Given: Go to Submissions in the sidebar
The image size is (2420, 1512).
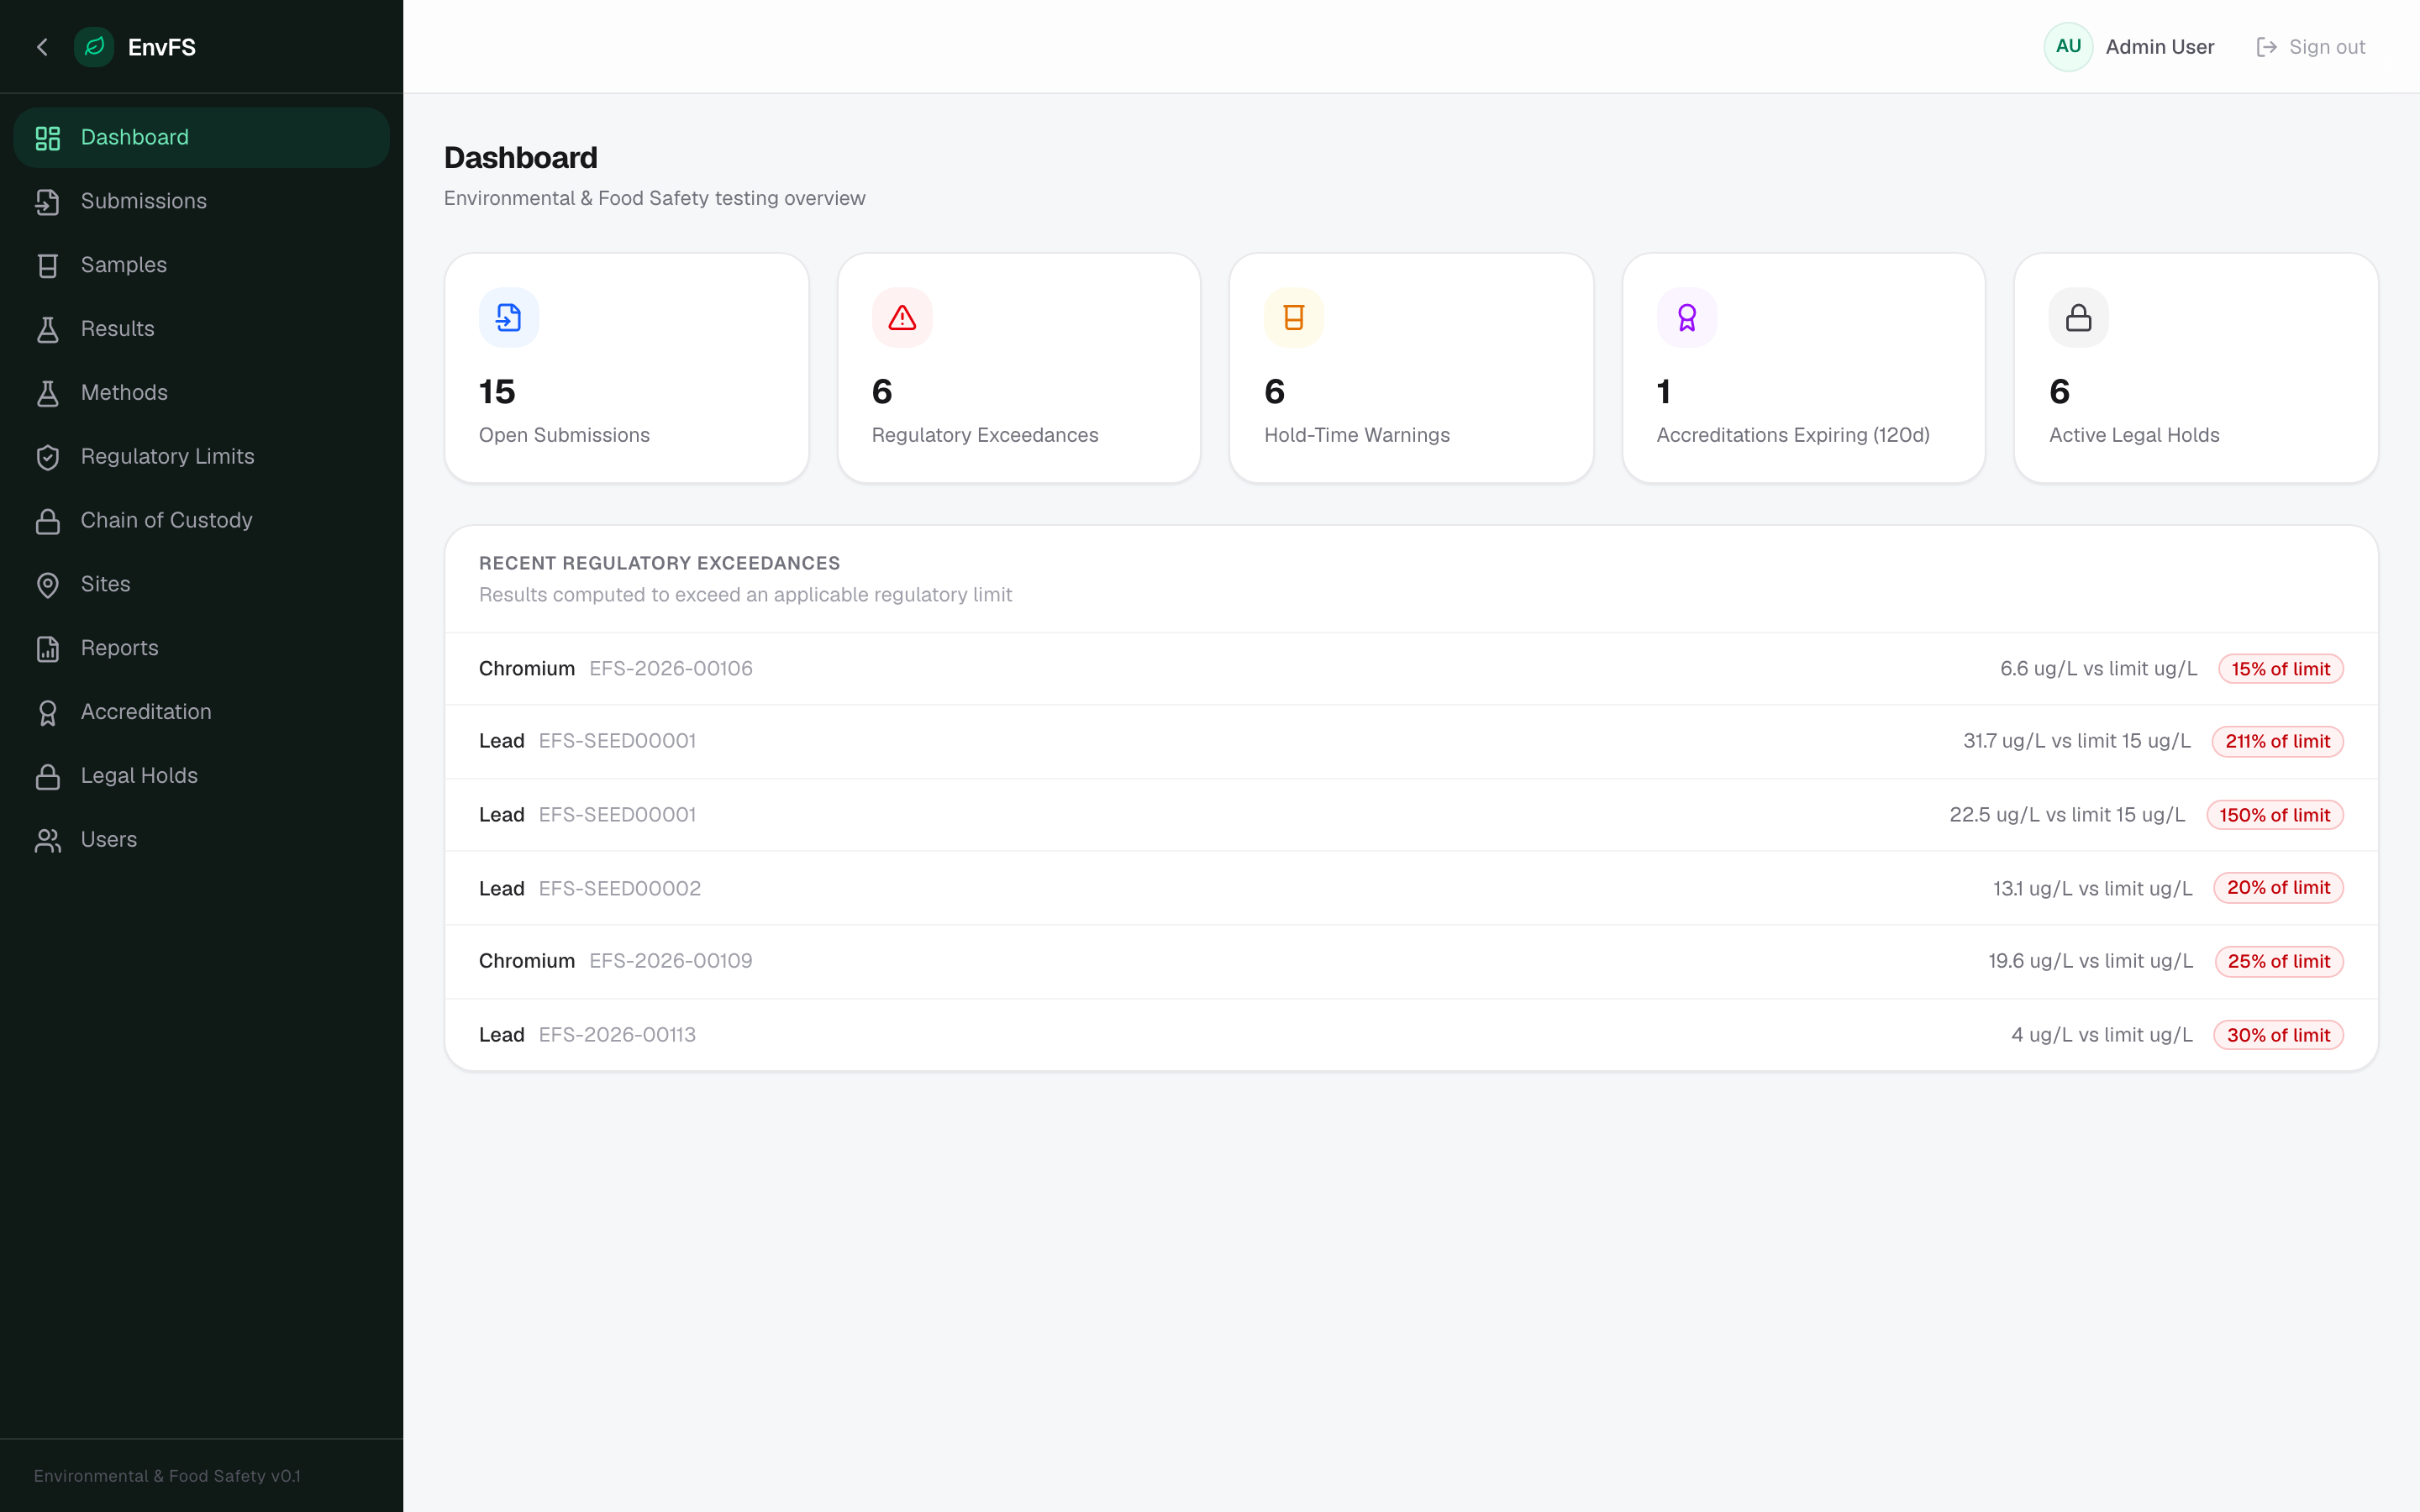Looking at the screenshot, I should 201,202.
